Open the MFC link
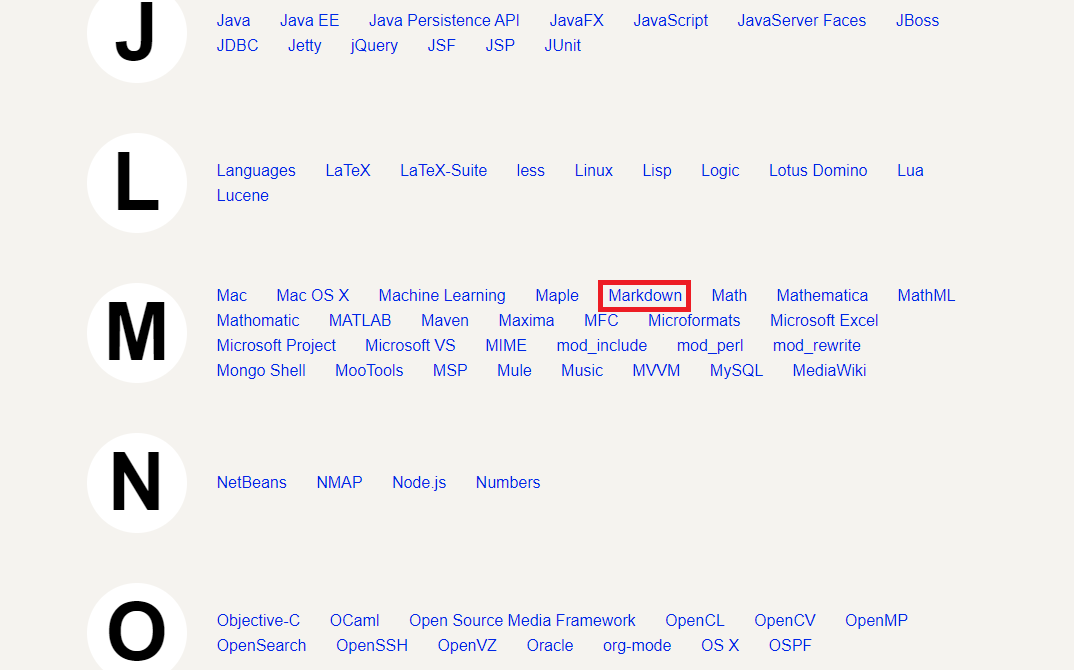The image size is (1074, 670). click(601, 321)
